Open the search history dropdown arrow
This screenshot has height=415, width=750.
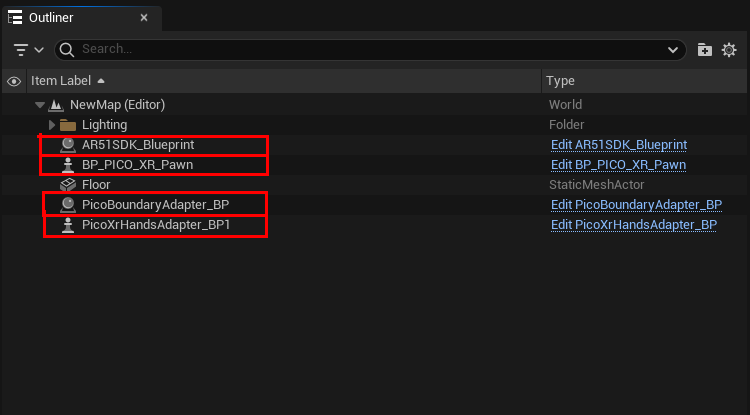(x=673, y=50)
